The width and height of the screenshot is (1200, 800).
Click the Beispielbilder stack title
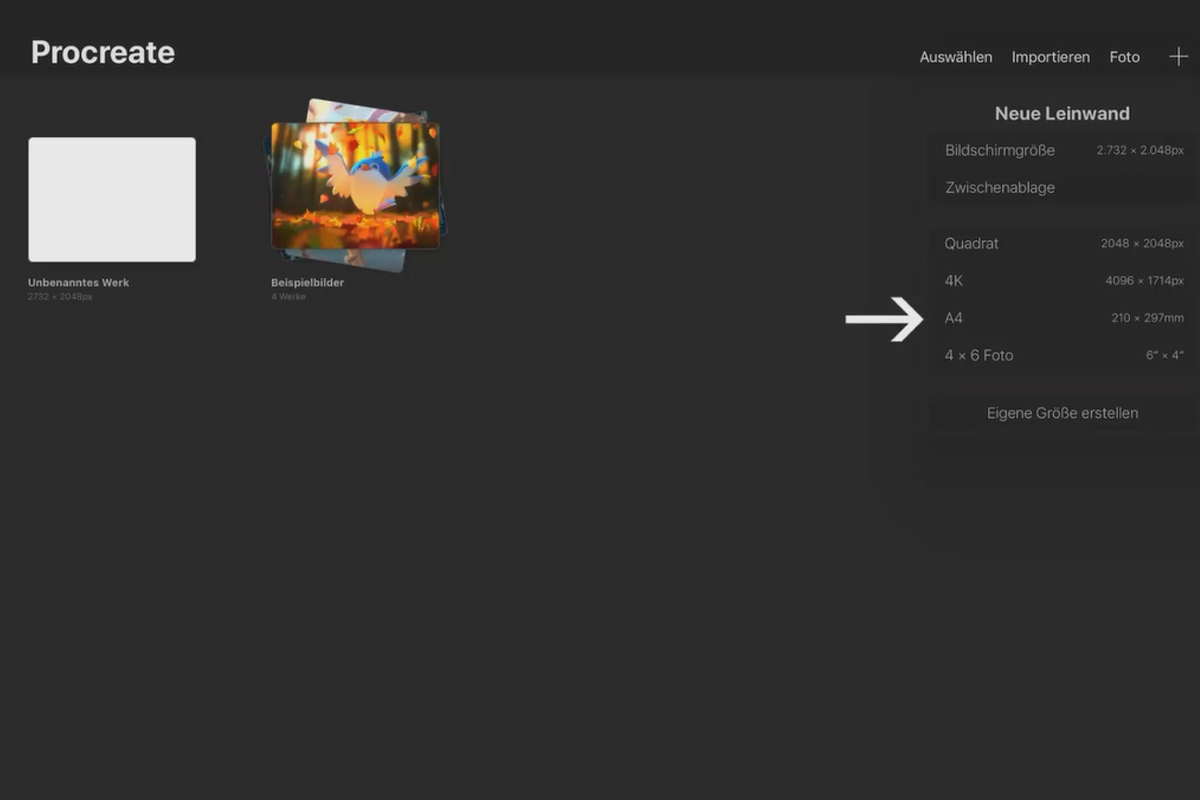click(307, 283)
